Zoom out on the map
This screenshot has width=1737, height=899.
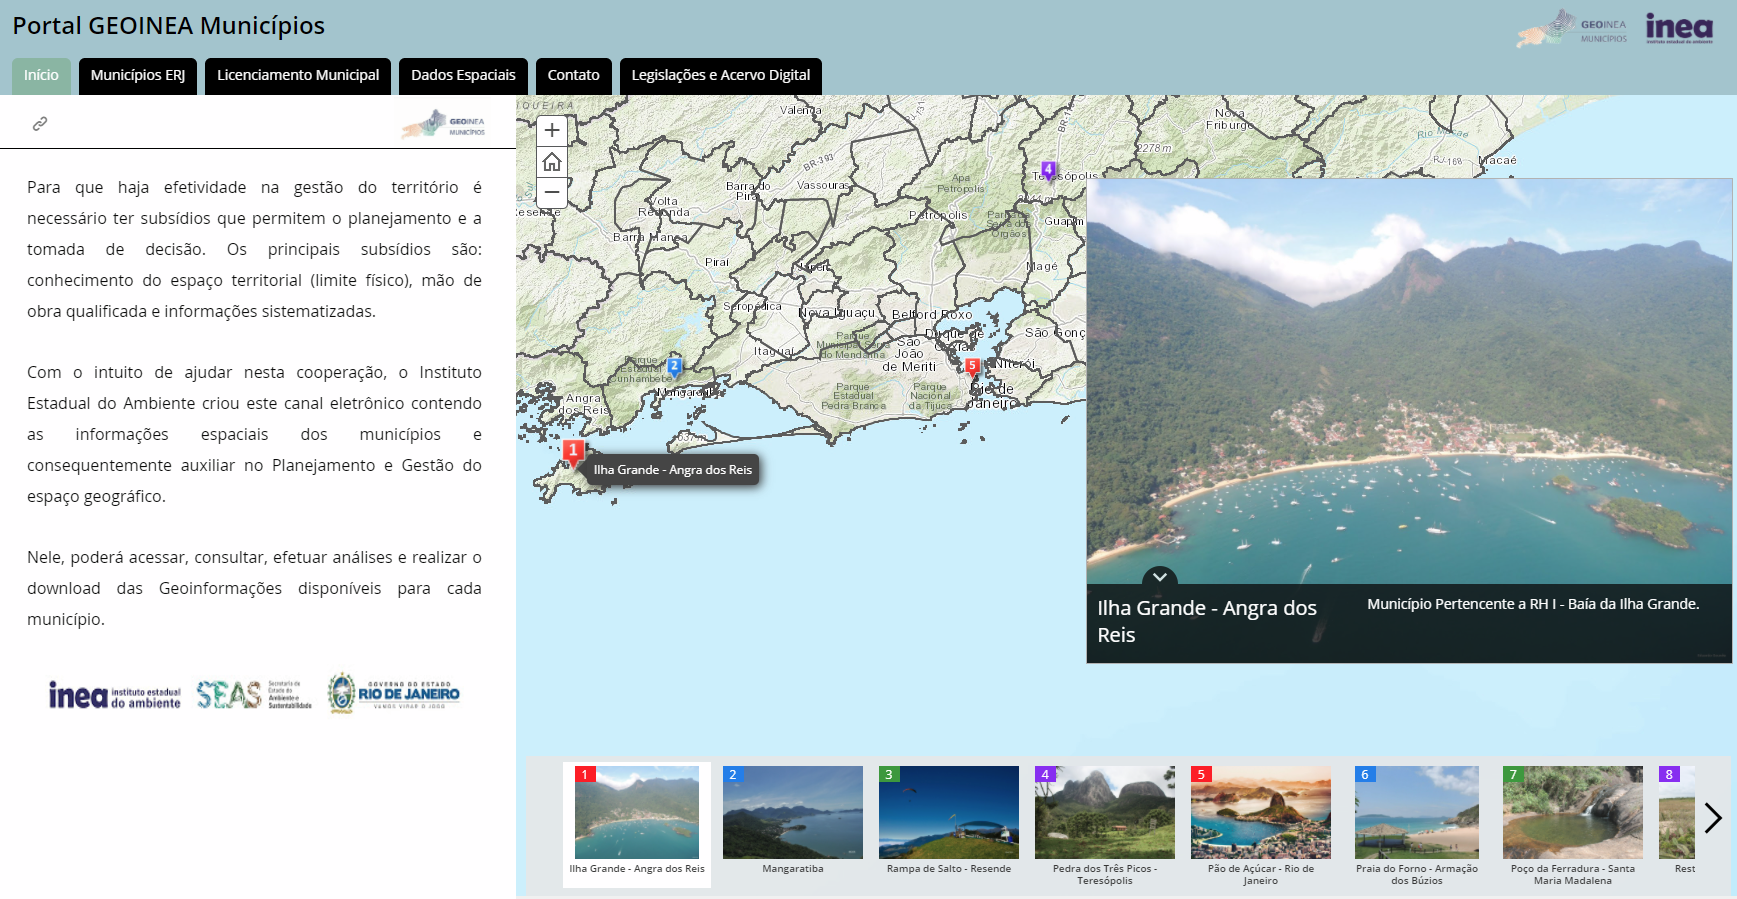point(552,192)
